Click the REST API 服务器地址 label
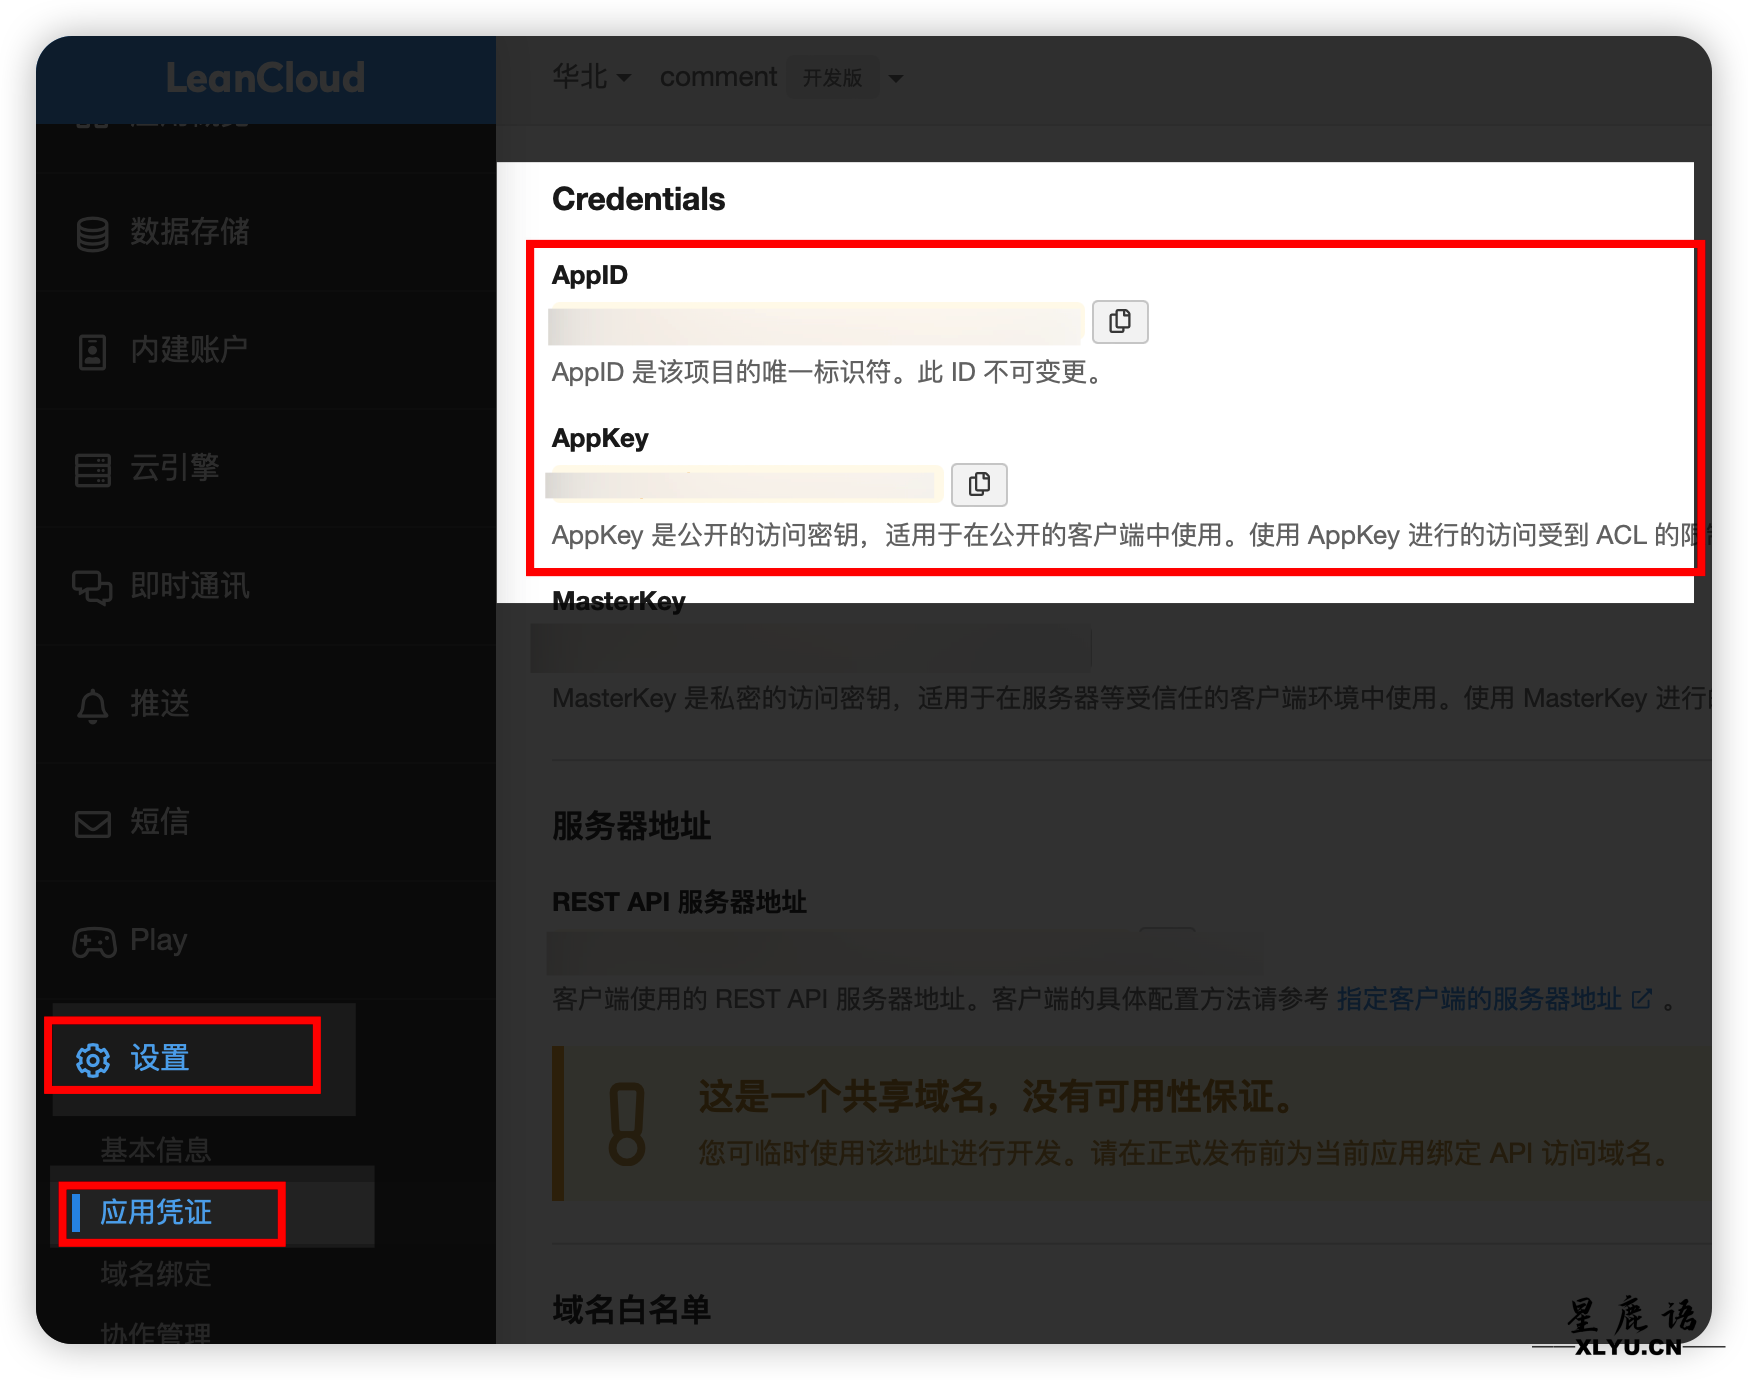The height and width of the screenshot is (1380, 1748). click(679, 902)
